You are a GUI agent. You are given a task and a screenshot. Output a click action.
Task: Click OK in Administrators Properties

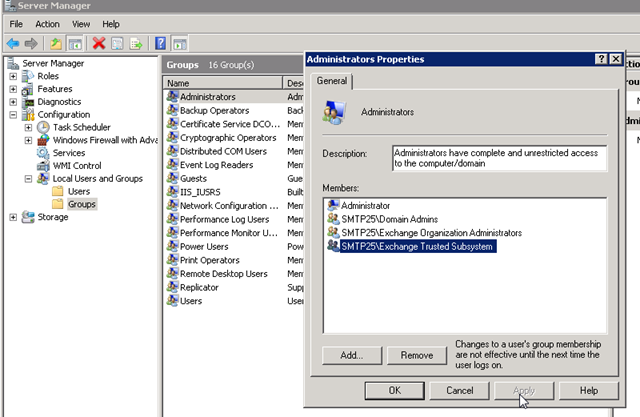(x=394, y=390)
